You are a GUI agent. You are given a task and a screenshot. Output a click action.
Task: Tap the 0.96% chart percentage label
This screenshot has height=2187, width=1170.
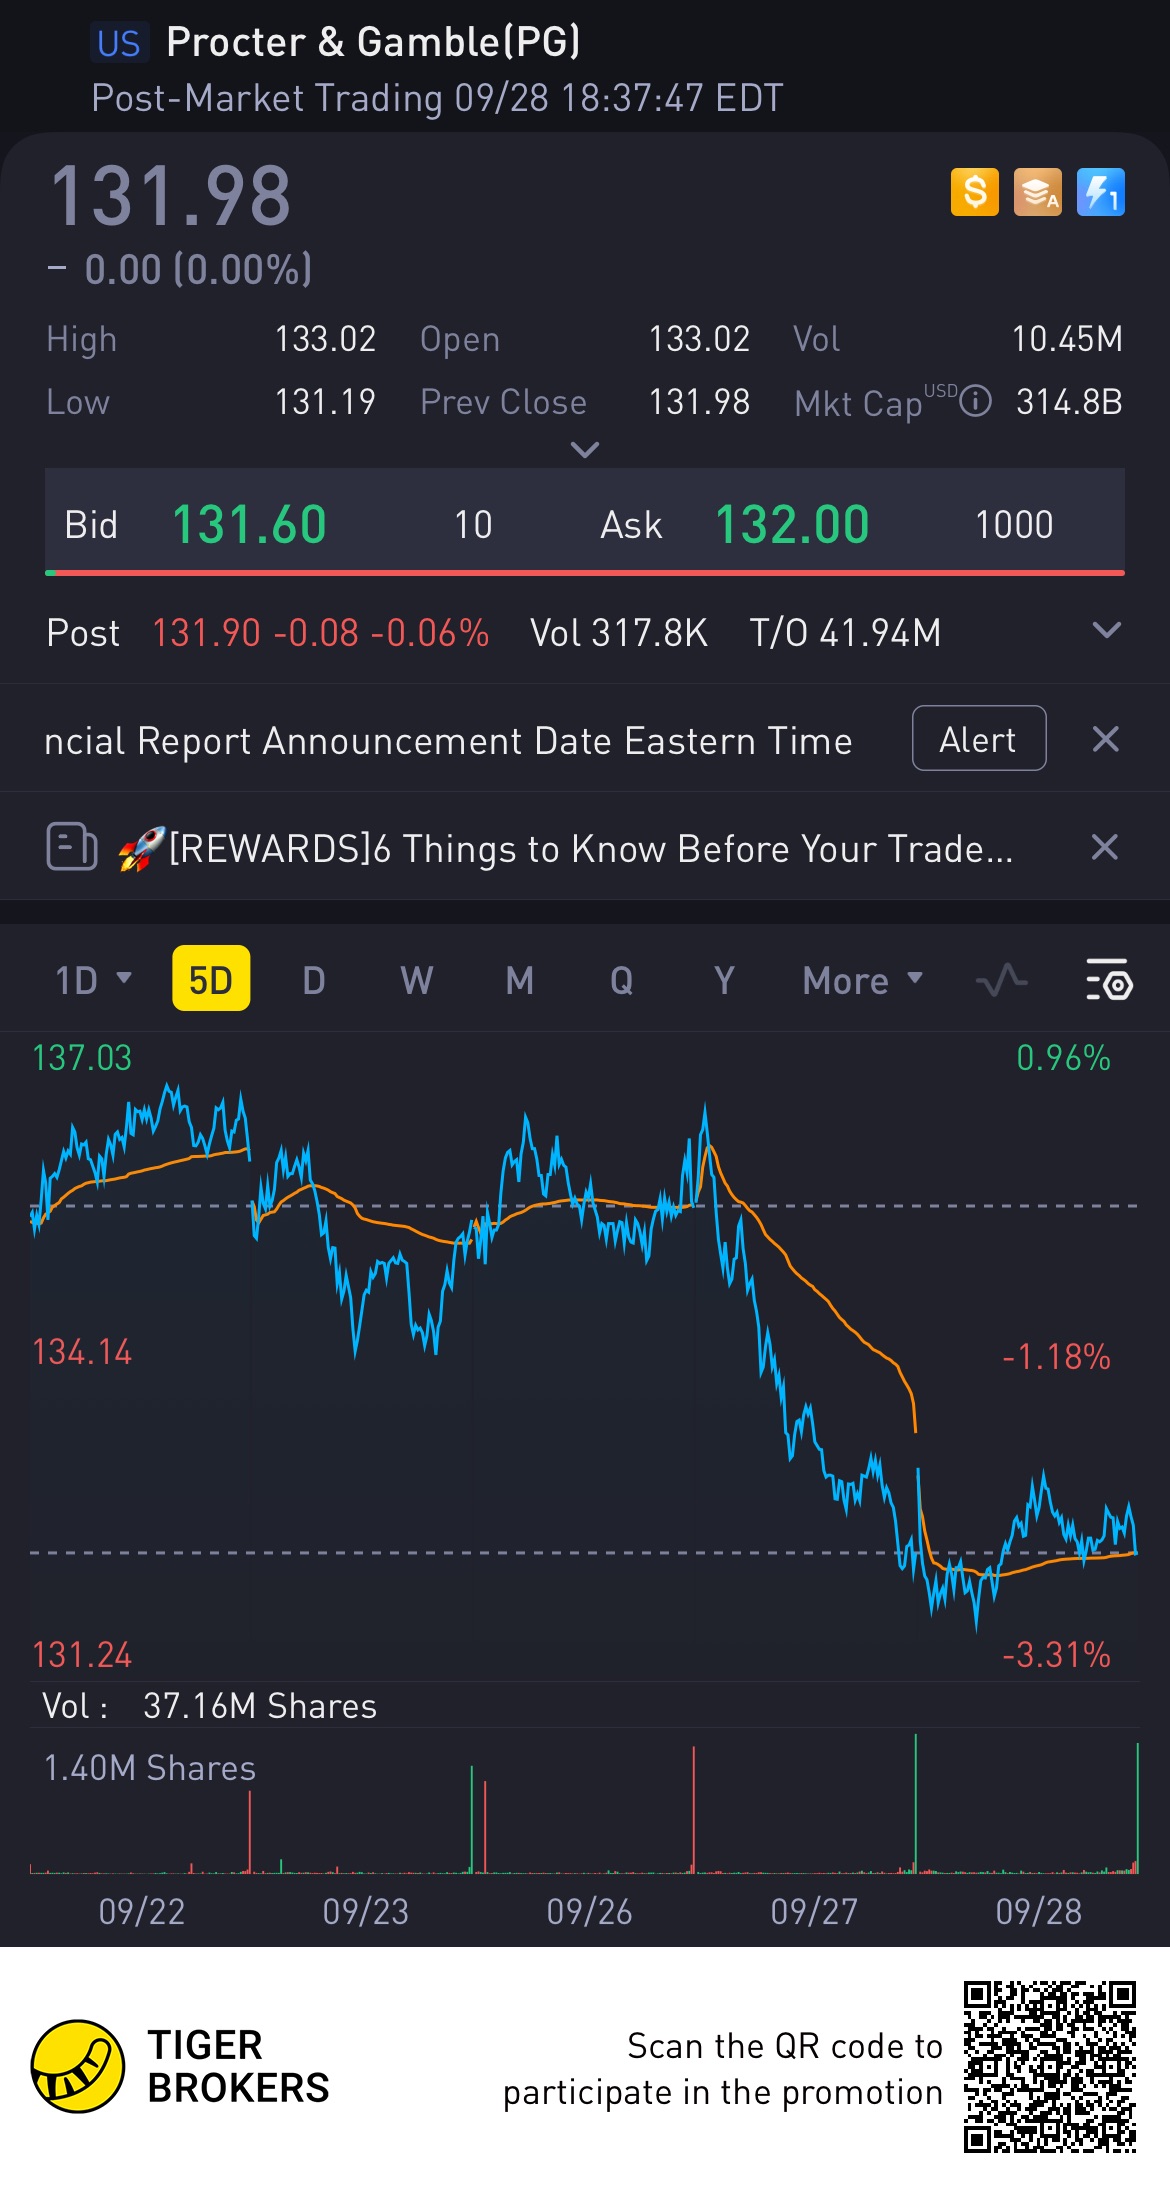pyautogui.click(x=1063, y=1058)
